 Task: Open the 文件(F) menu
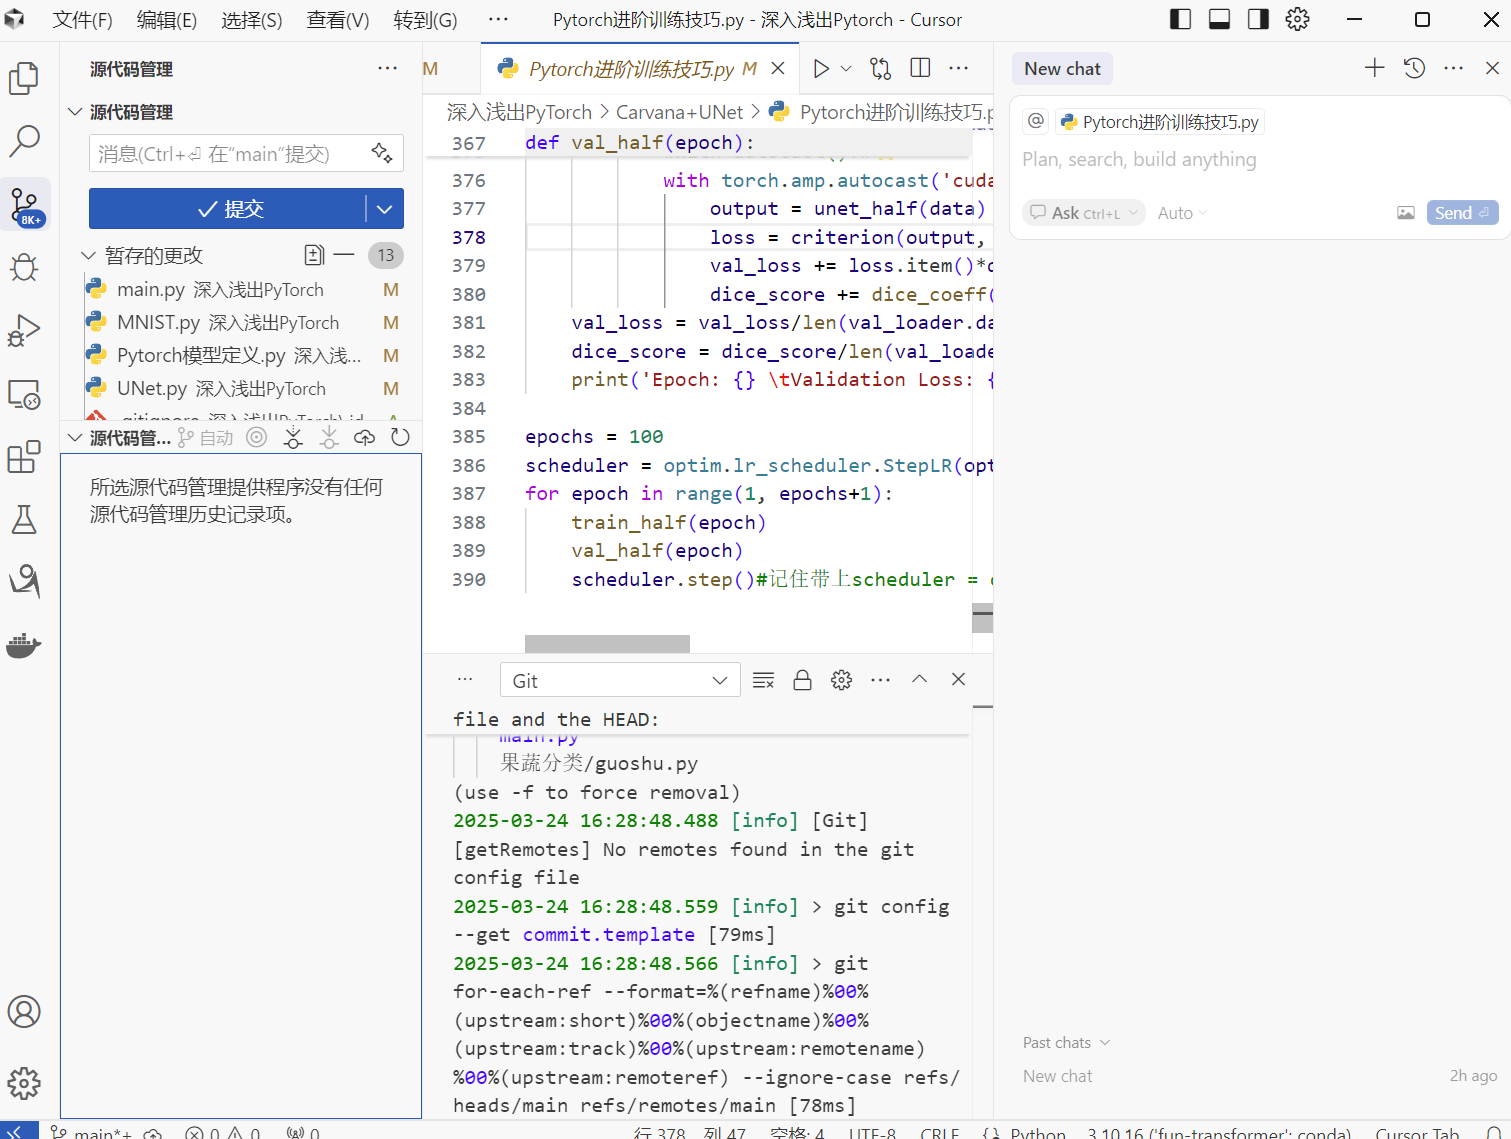pyautogui.click(x=82, y=20)
